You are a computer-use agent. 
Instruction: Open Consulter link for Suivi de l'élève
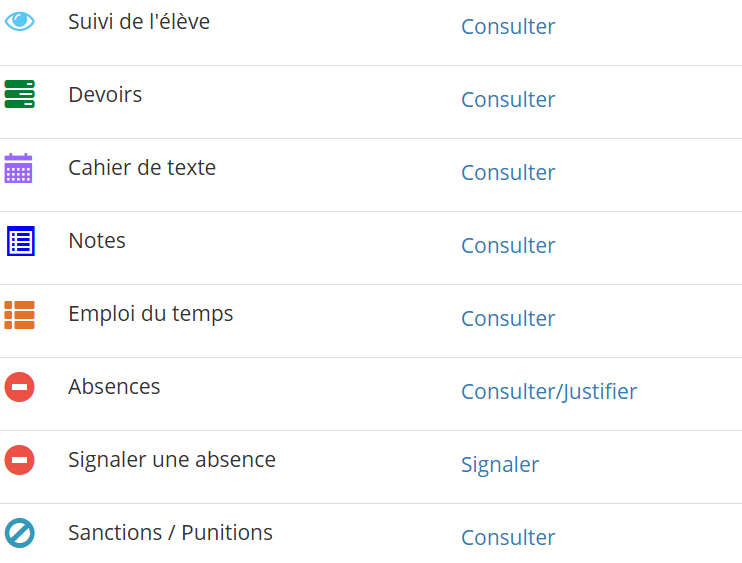(x=508, y=27)
